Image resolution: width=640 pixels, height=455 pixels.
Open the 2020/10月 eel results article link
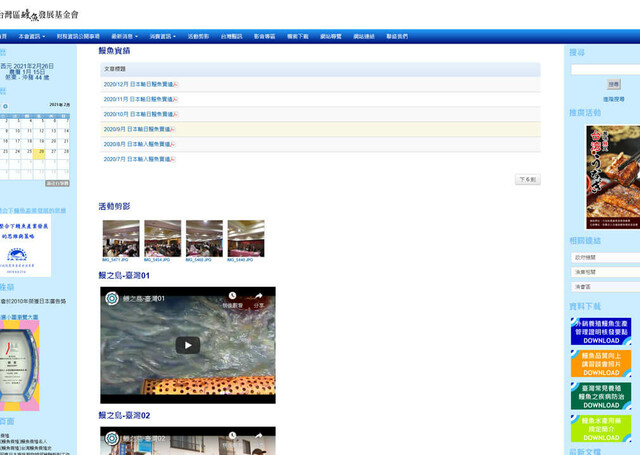pyautogui.click(x=138, y=115)
